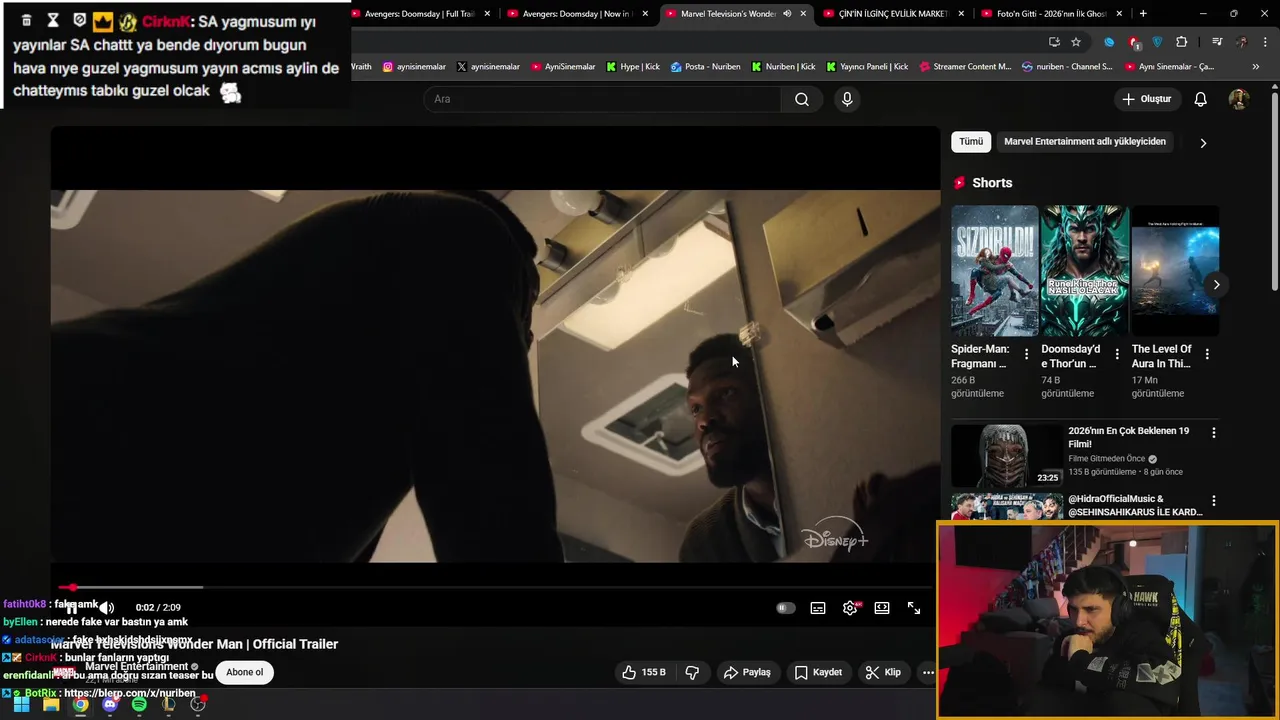Viewport: 1280px width, 720px height.
Task: Open the Oluştur create menu
Action: [1146, 99]
